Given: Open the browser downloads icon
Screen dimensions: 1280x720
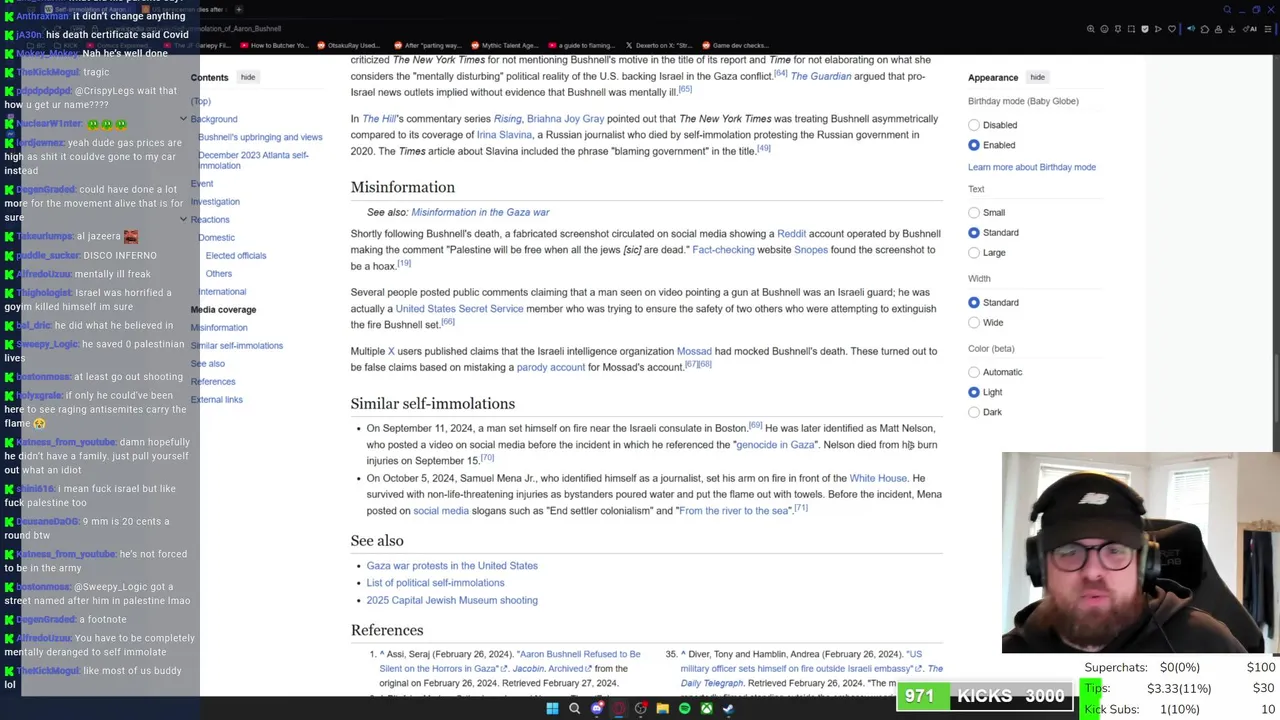Looking at the screenshot, I should [1231, 29].
